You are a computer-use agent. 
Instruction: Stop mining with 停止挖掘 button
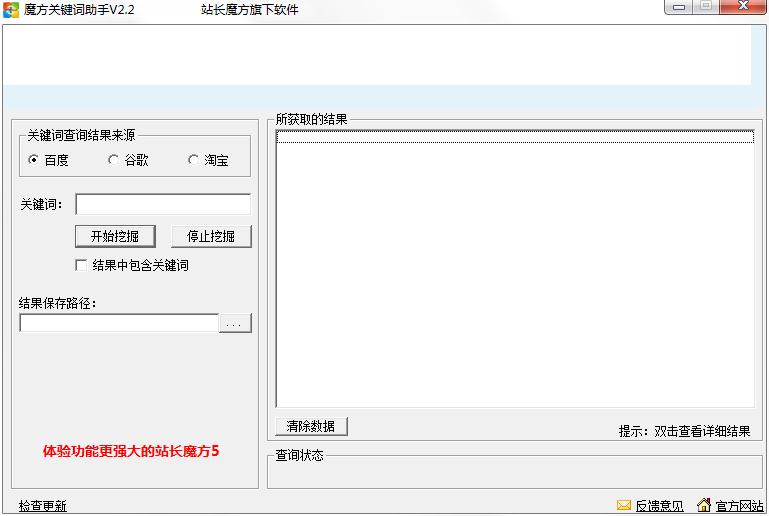coord(211,236)
